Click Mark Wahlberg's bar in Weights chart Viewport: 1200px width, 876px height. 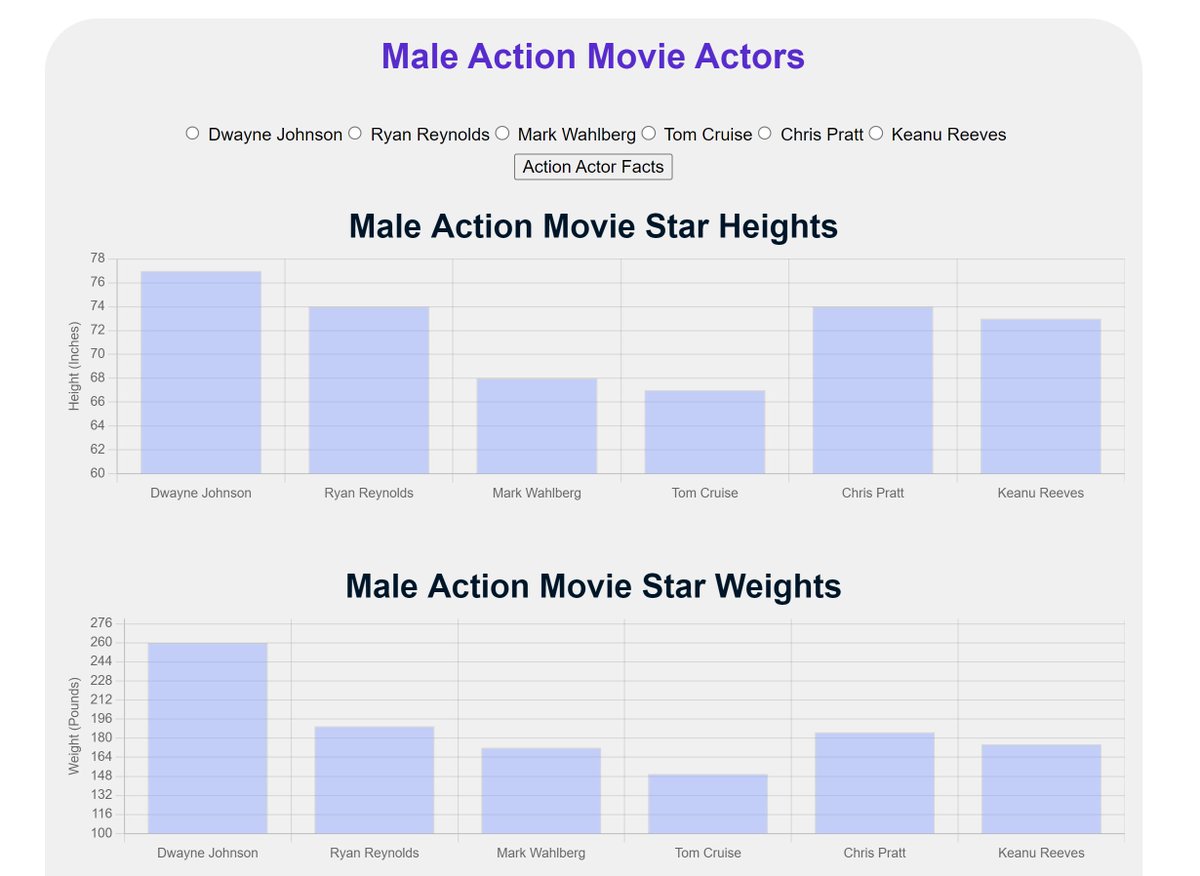541,790
